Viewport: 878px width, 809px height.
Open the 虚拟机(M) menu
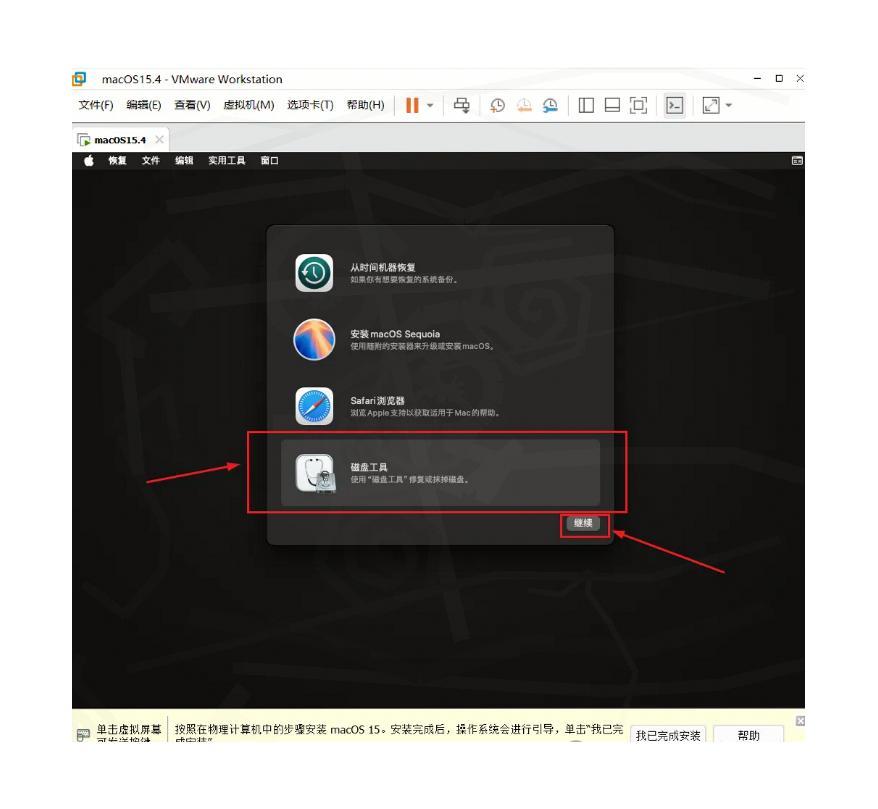pyautogui.click(x=249, y=105)
